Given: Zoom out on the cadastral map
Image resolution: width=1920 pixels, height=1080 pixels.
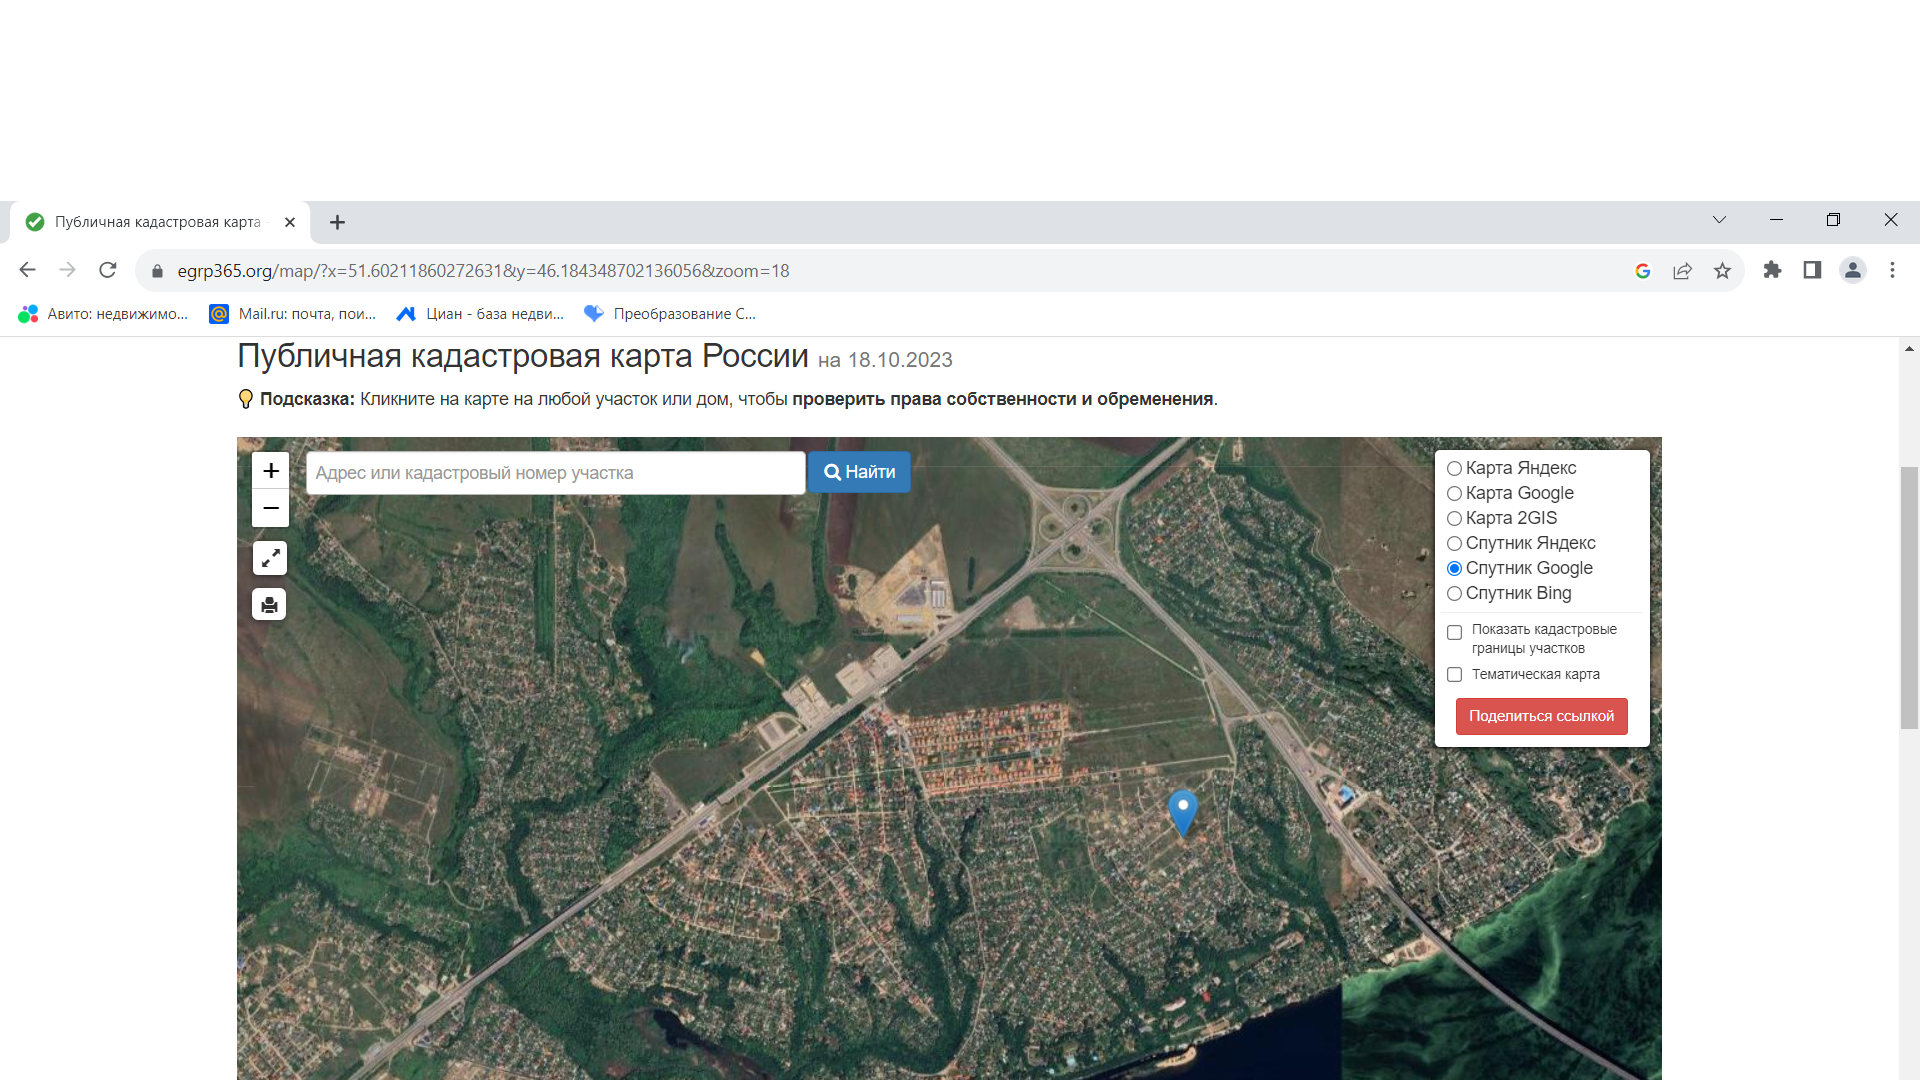Looking at the screenshot, I should tap(270, 508).
